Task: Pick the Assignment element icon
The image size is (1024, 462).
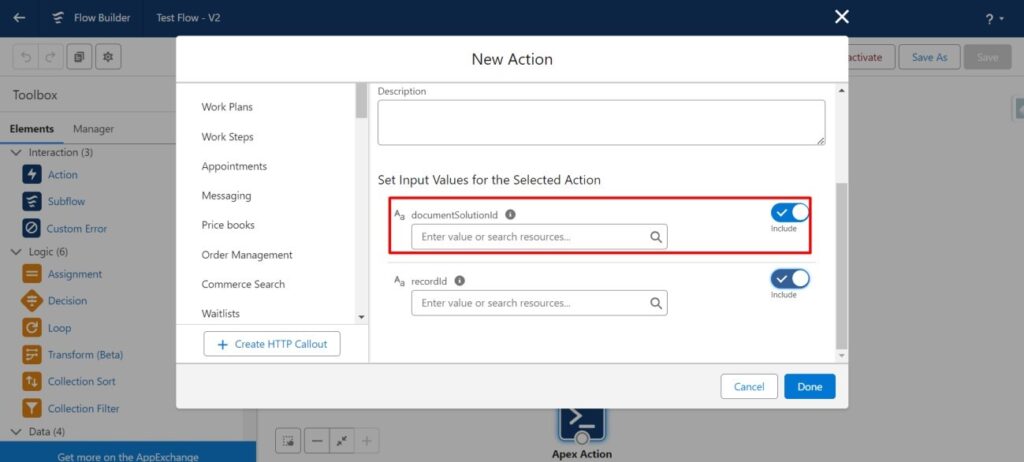Action: pos(31,274)
